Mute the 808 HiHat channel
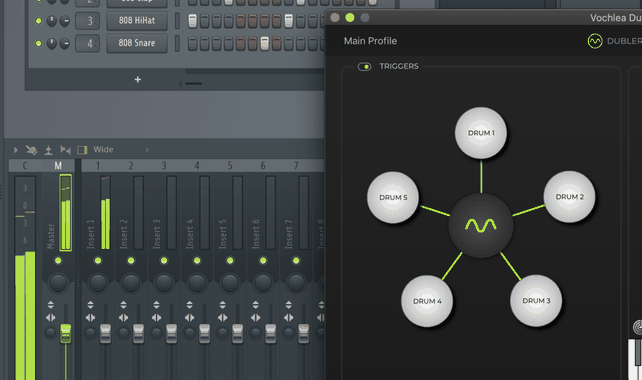642x380 pixels. click(38, 20)
